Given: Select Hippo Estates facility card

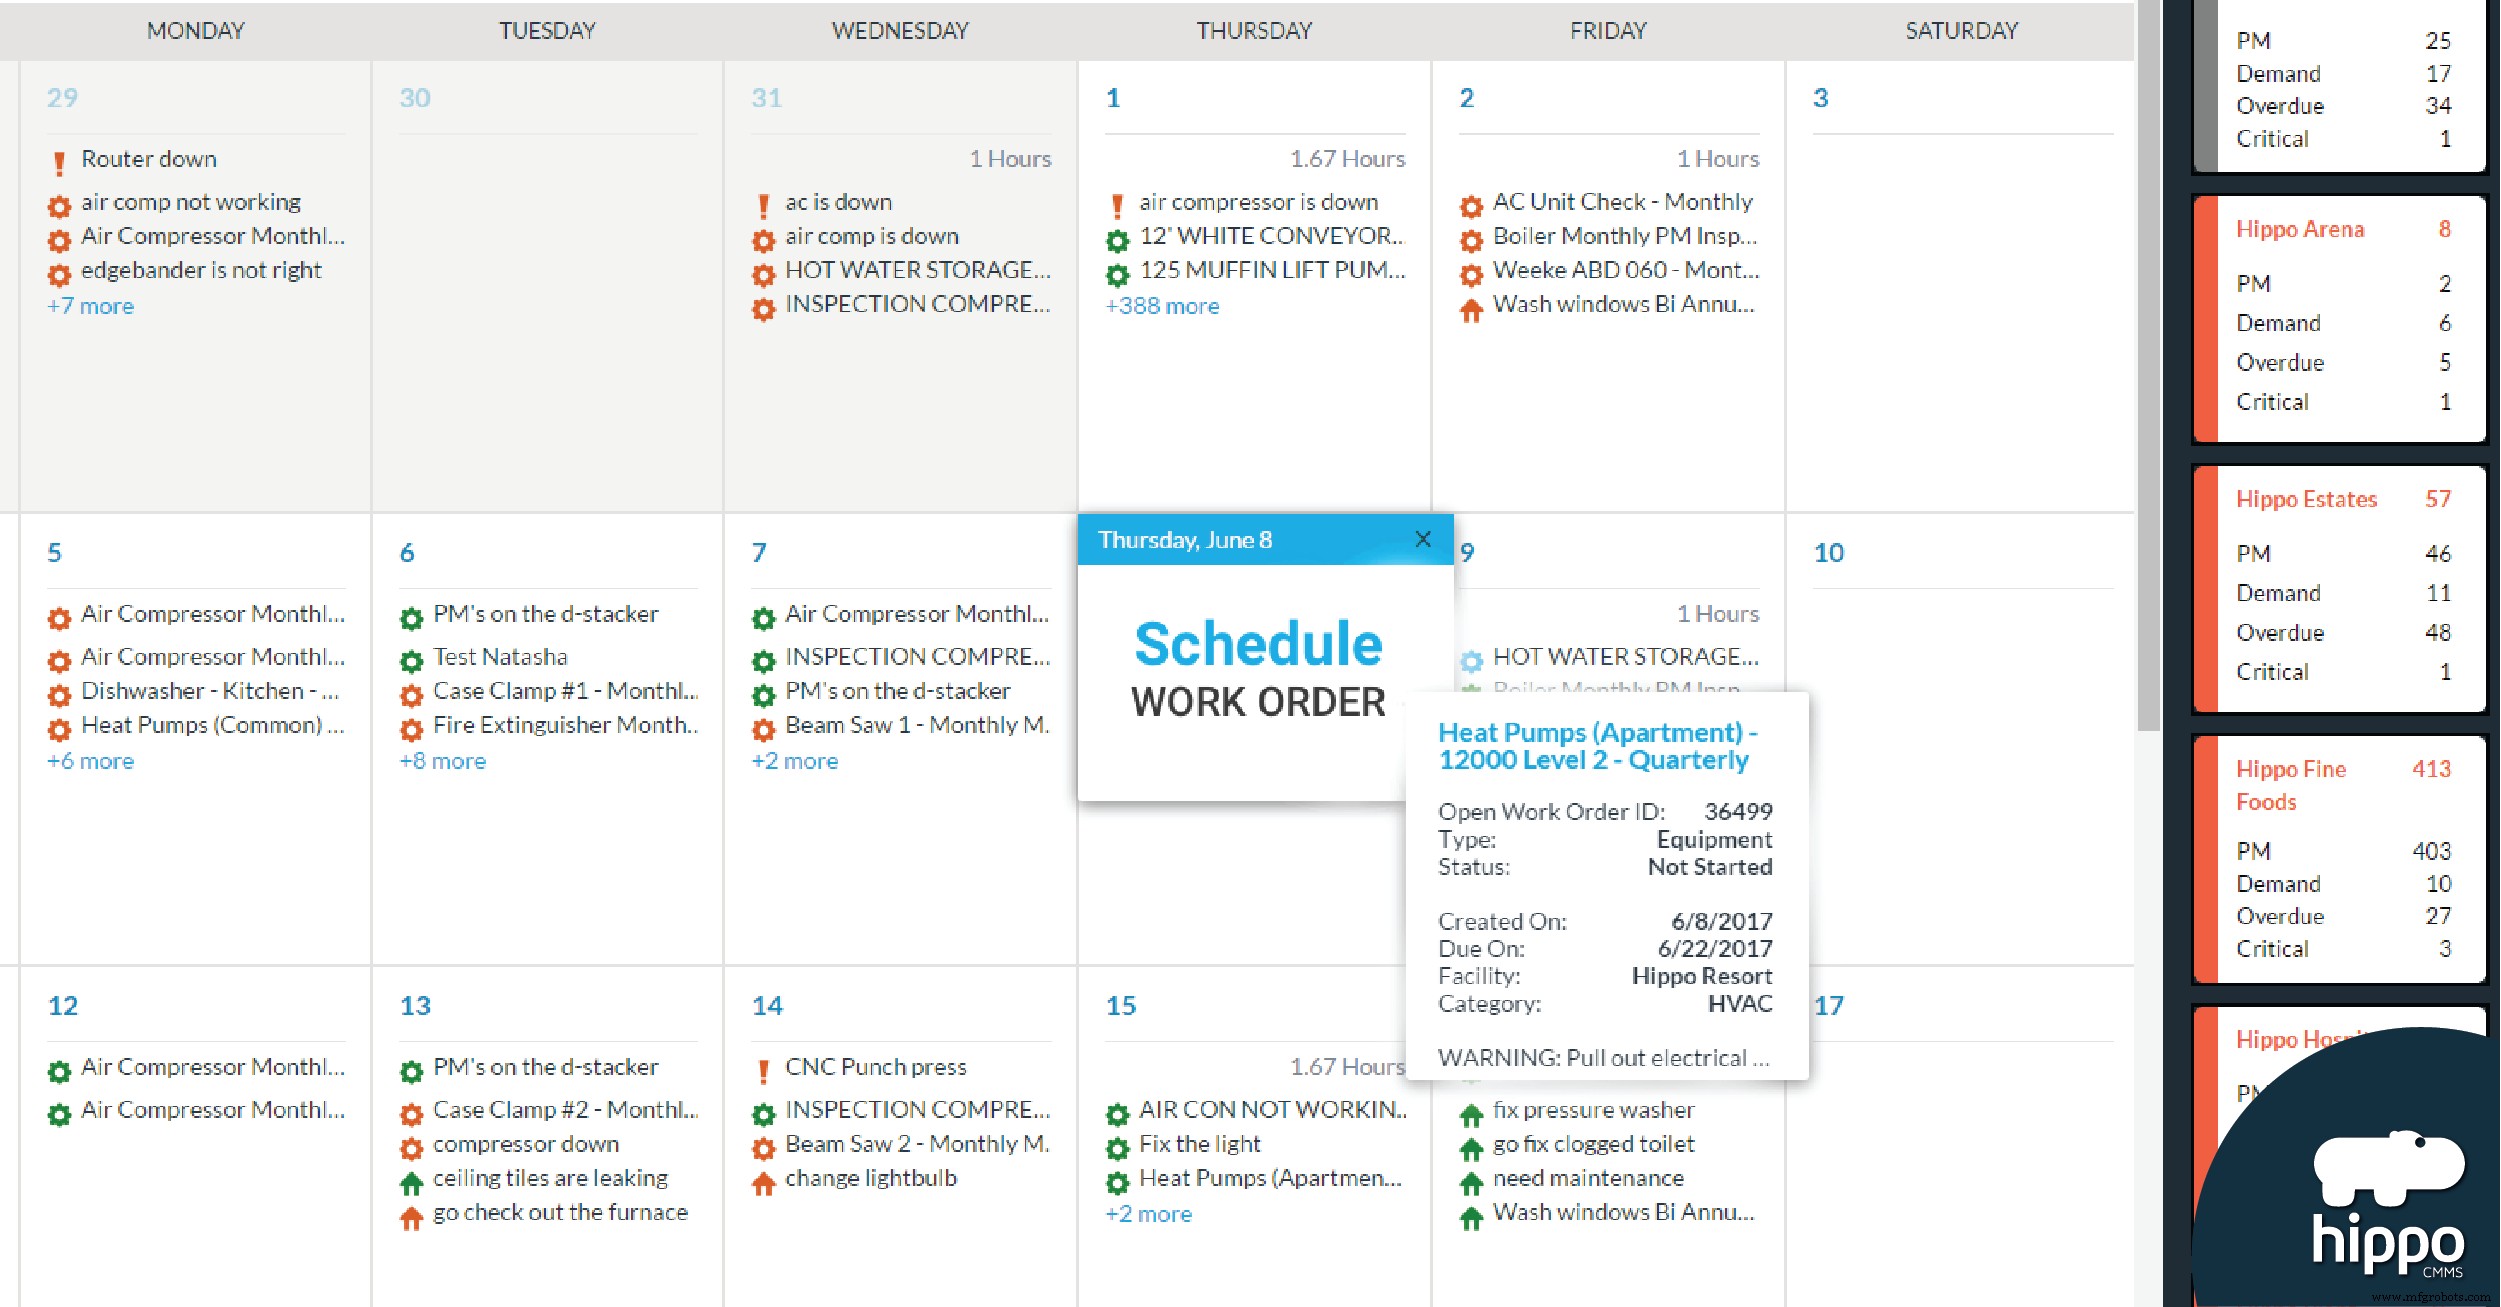Looking at the screenshot, I should click(x=2339, y=588).
